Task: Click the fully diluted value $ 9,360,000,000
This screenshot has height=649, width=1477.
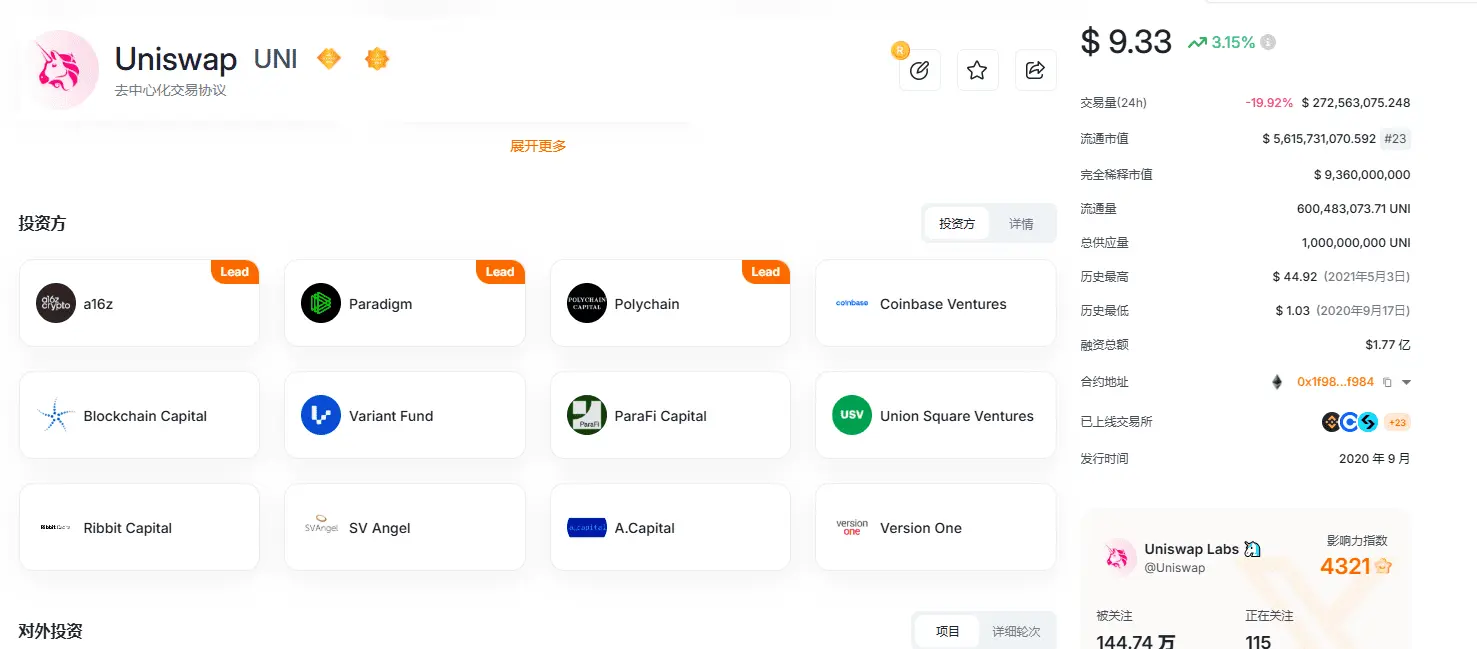Action: tap(1362, 175)
